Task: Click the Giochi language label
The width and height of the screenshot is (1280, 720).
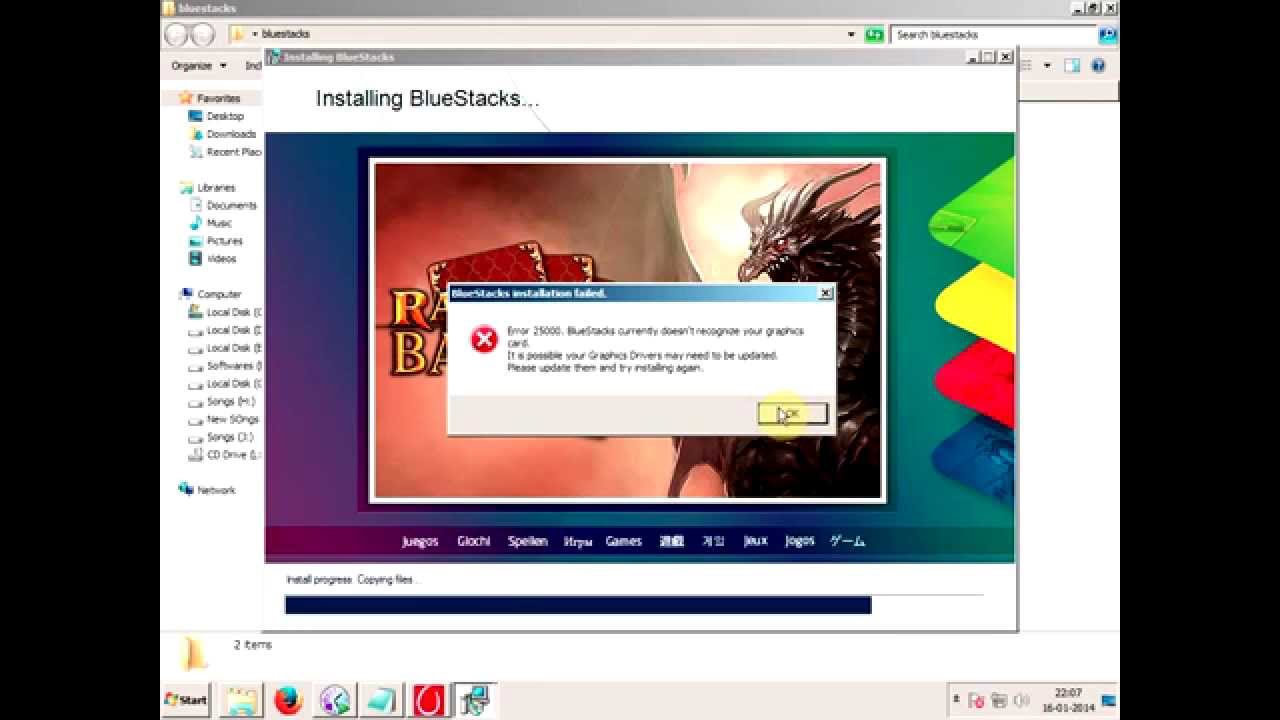Action: [473, 541]
